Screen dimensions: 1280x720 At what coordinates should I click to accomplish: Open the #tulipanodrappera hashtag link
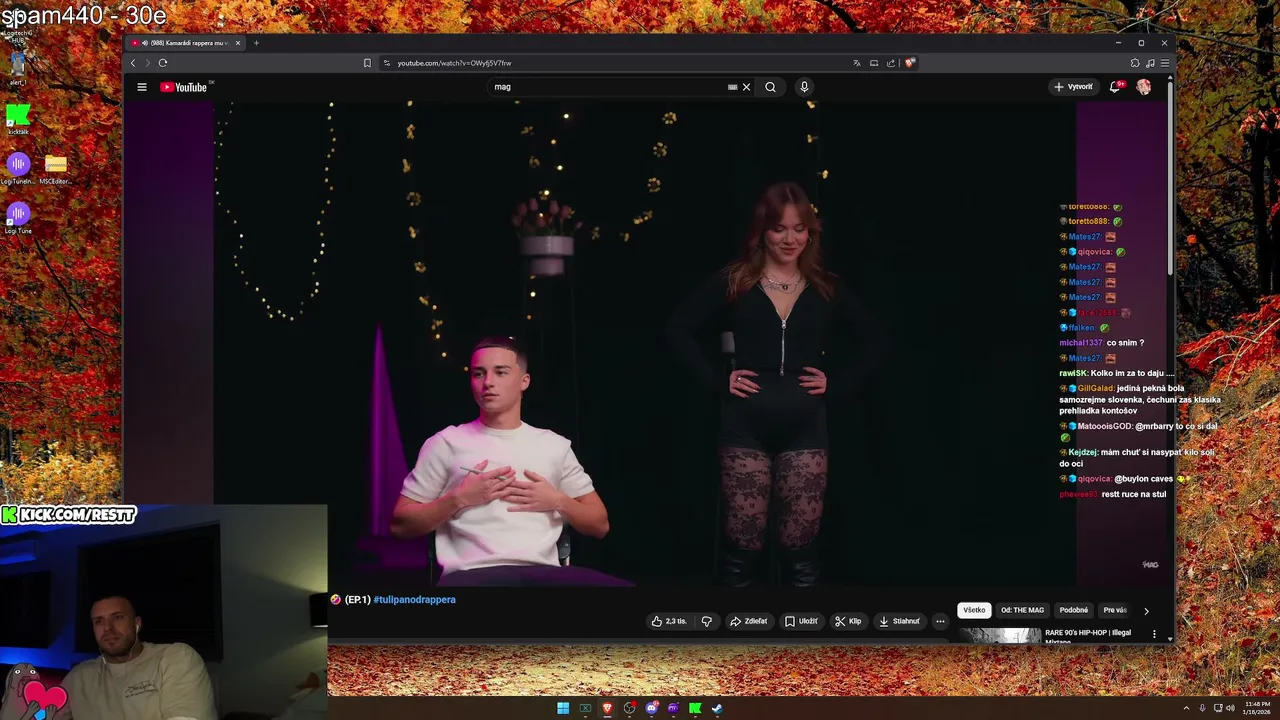tap(414, 599)
